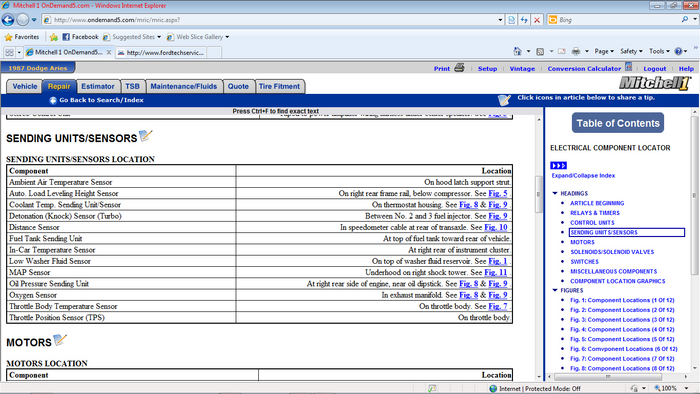Click the Add to Favorites bar icon
700x394 pixels.
tap(54, 37)
